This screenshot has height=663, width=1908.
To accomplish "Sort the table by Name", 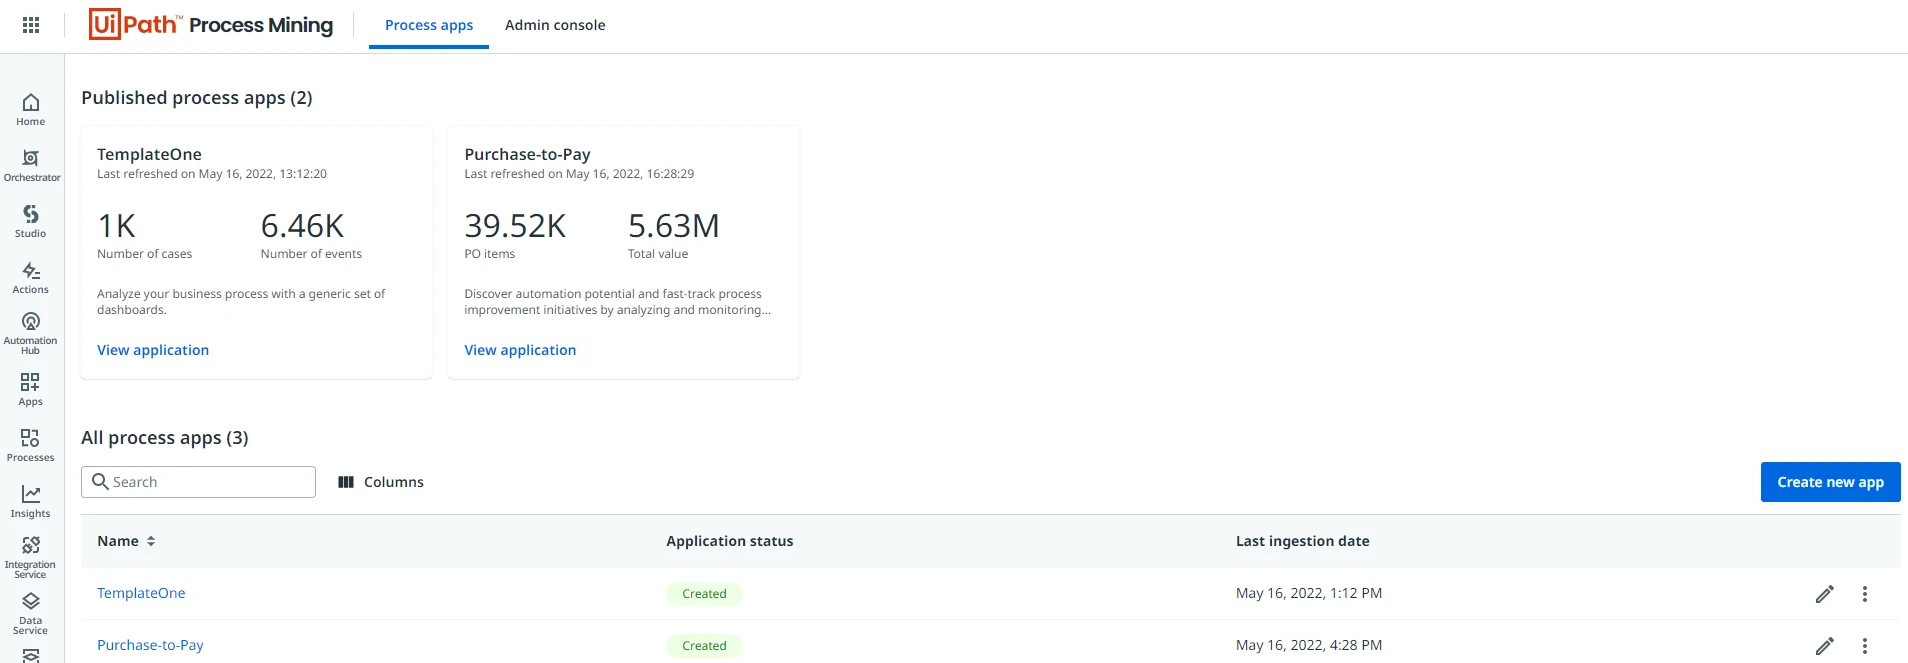I will 126,541.
